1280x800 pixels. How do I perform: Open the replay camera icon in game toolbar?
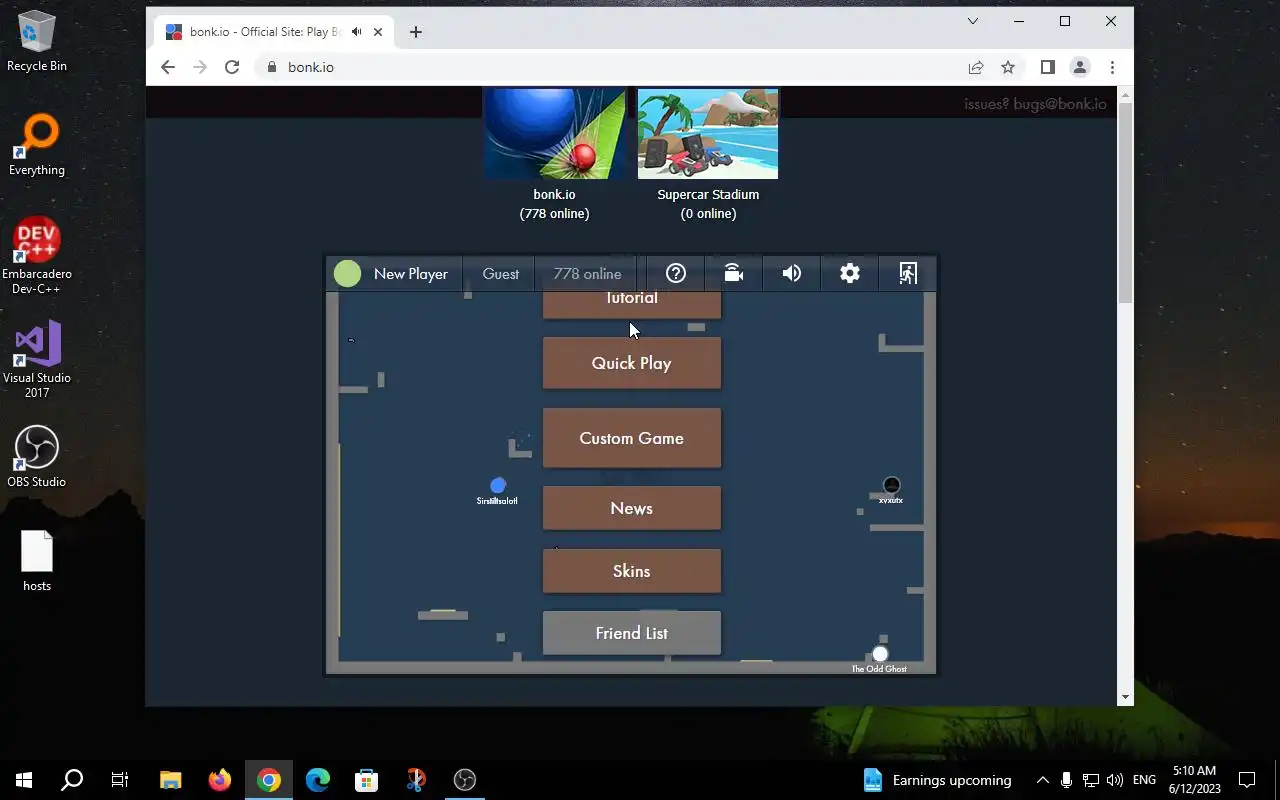point(734,273)
